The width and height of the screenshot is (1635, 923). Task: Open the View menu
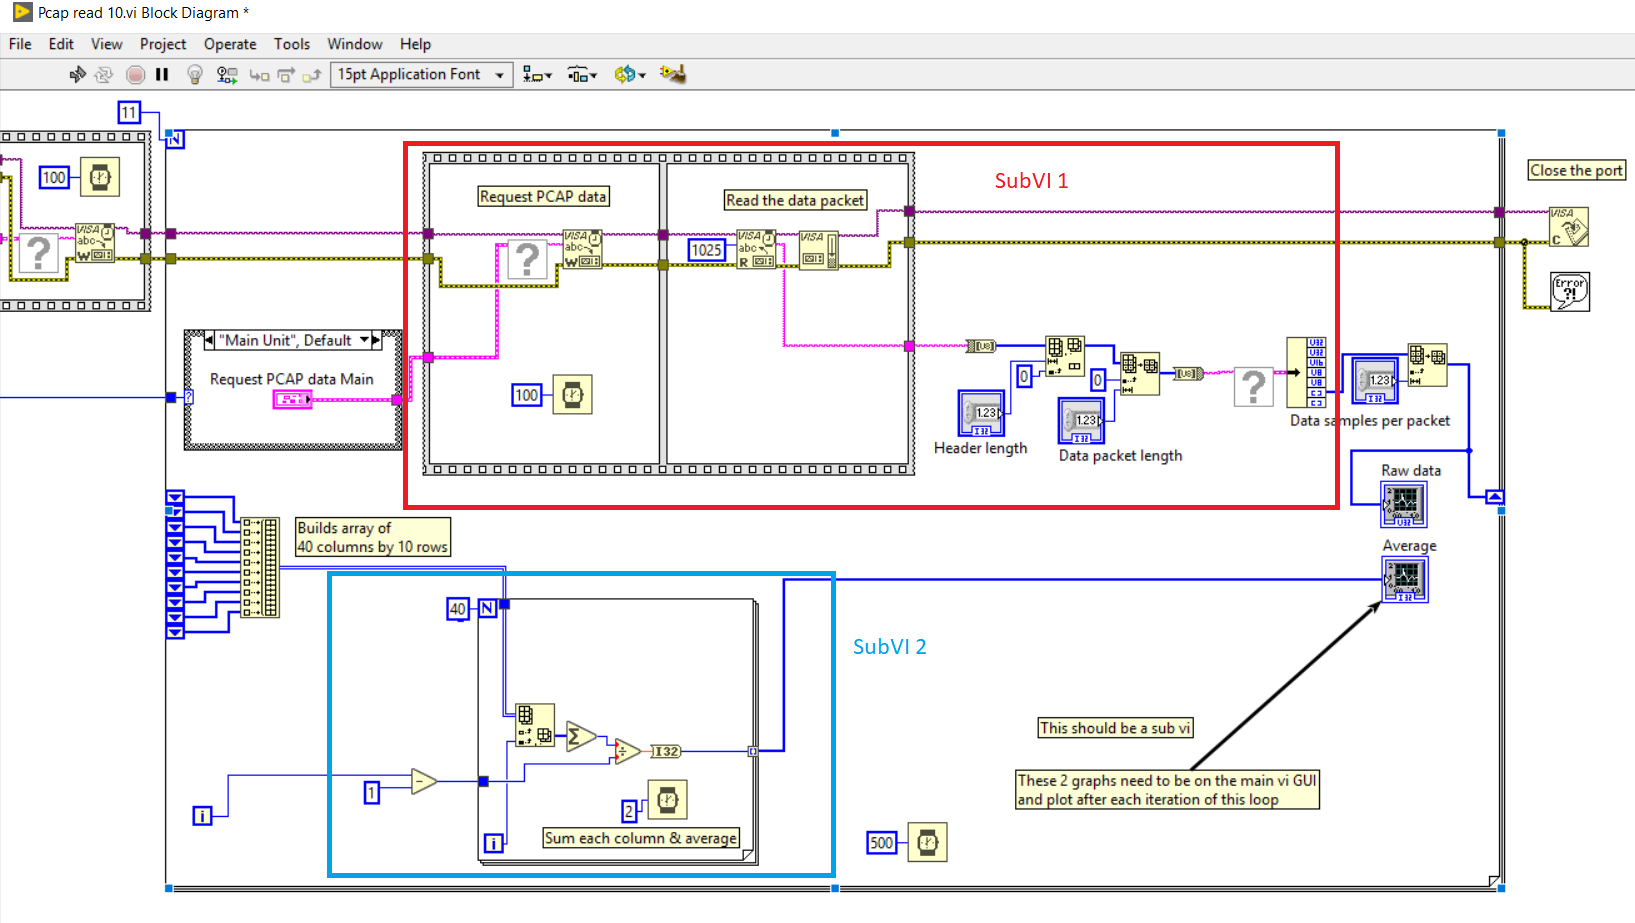point(107,44)
